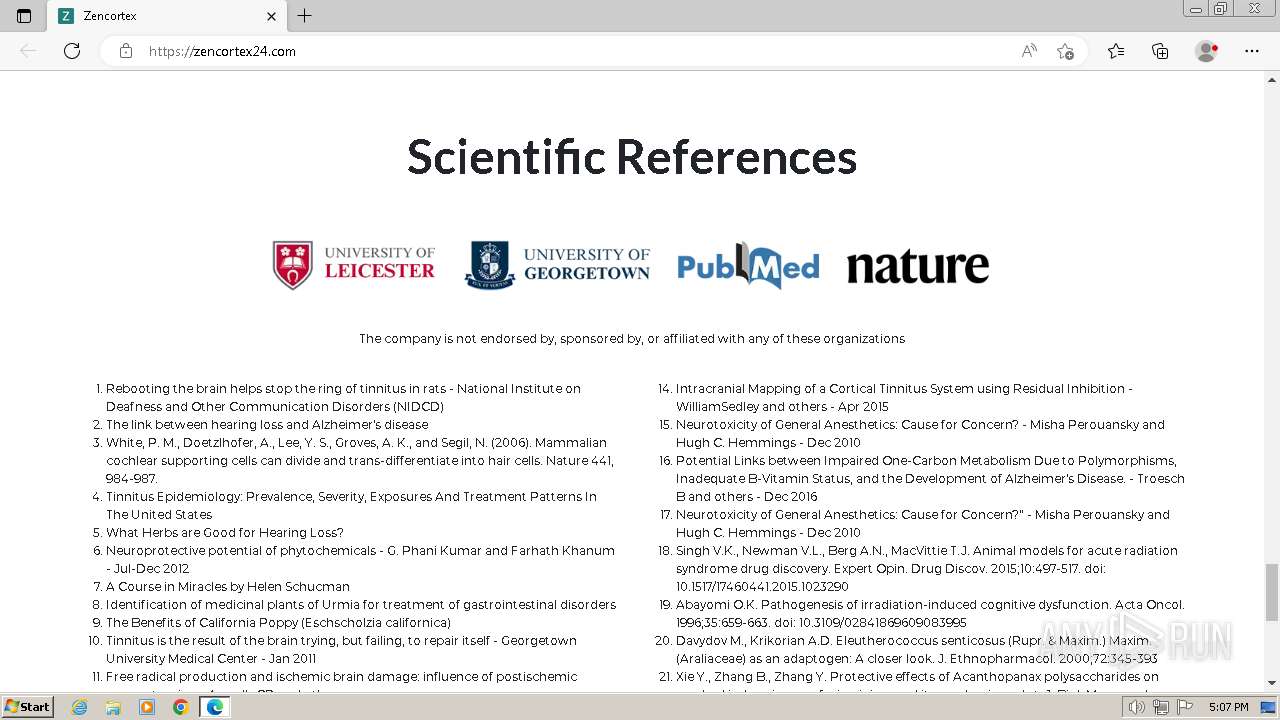Image resolution: width=1280 pixels, height=720 pixels.
Task: Open the Favorites list
Action: [1116, 51]
